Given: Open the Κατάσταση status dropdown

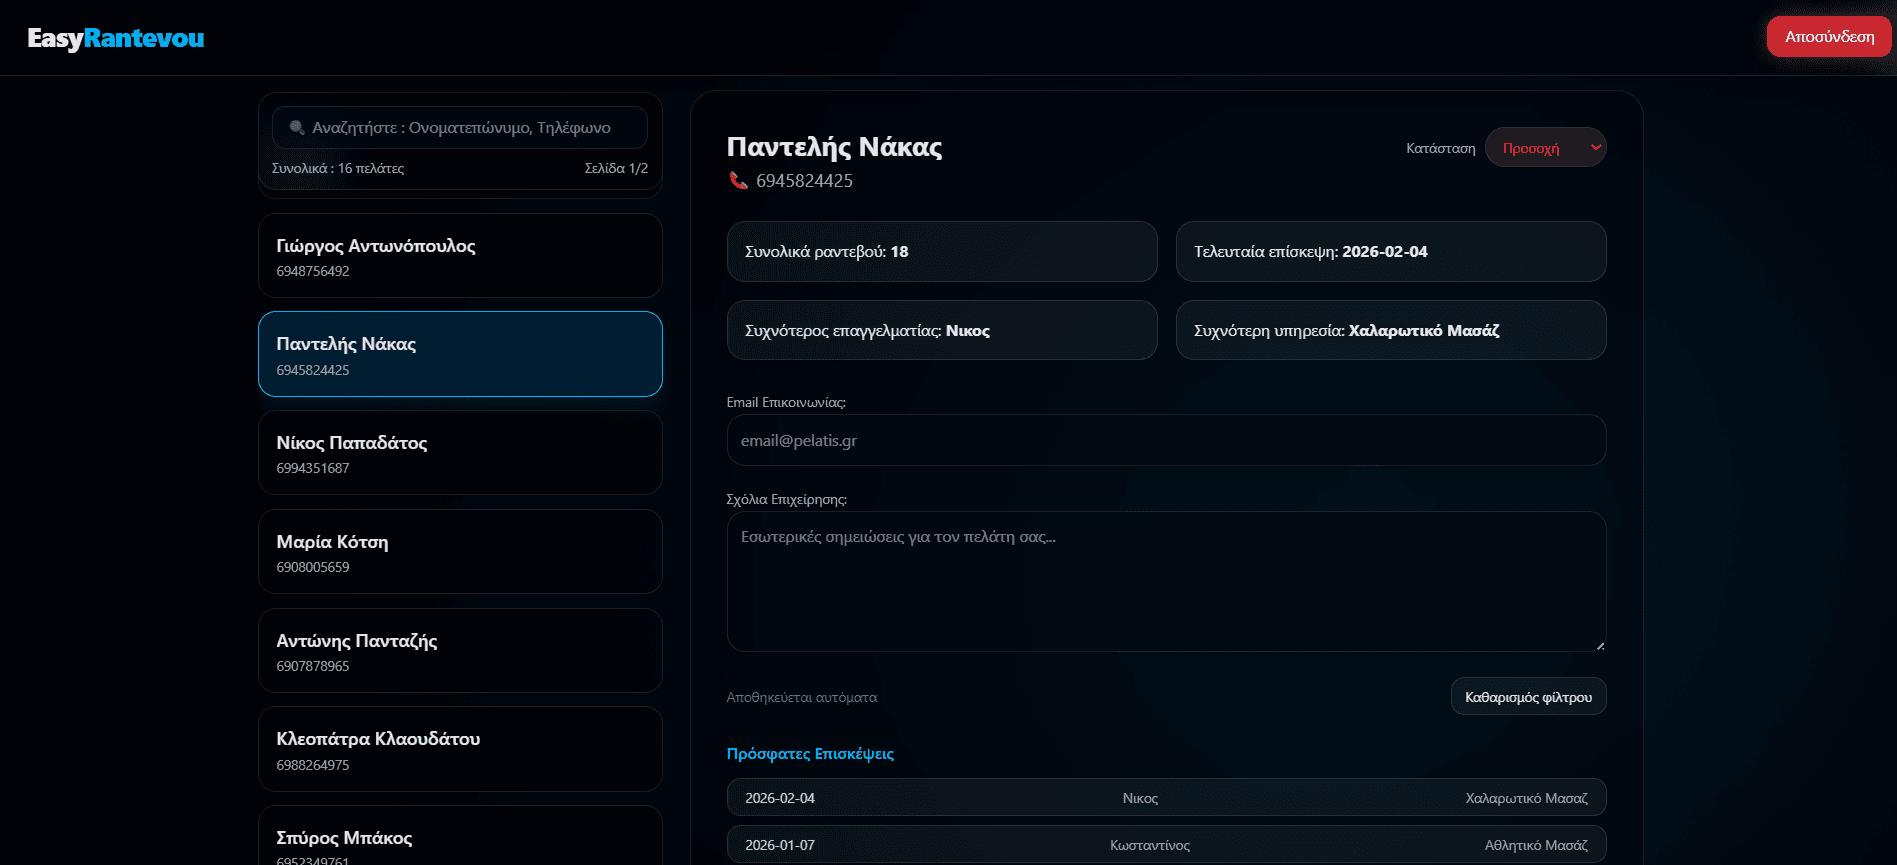Looking at the screenshot, I should coord(1545,148).
